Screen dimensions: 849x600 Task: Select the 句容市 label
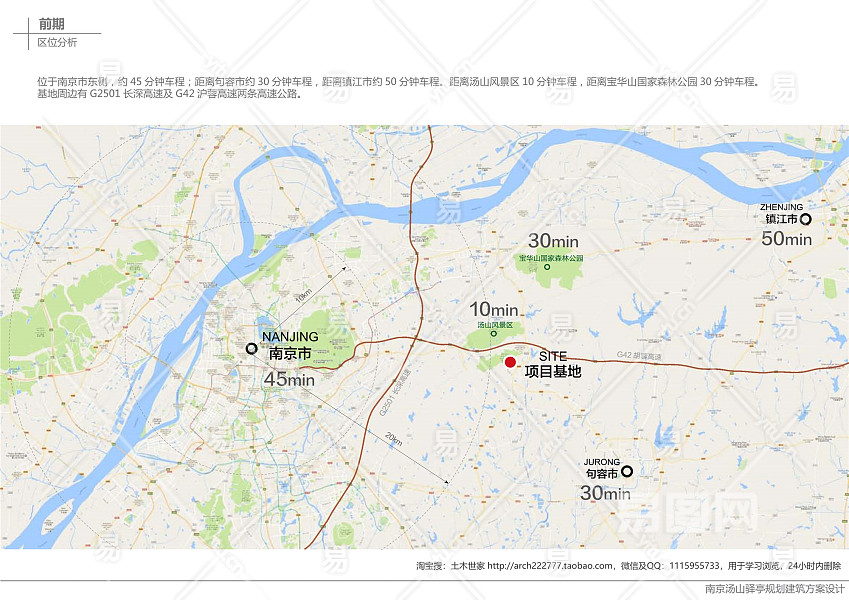click(x=602, y=474)
